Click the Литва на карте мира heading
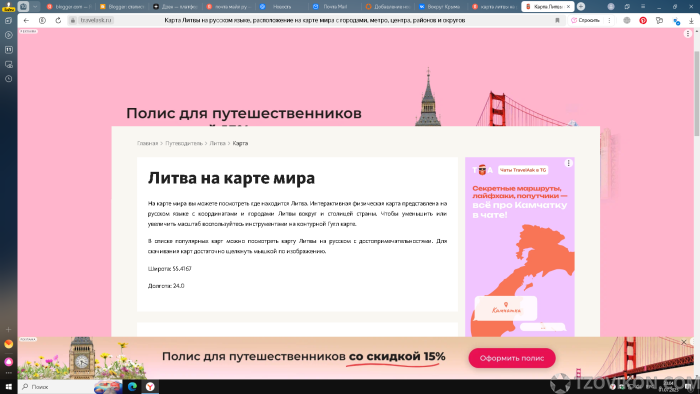This screenshot has height=394, width=700. click(231, 178)
